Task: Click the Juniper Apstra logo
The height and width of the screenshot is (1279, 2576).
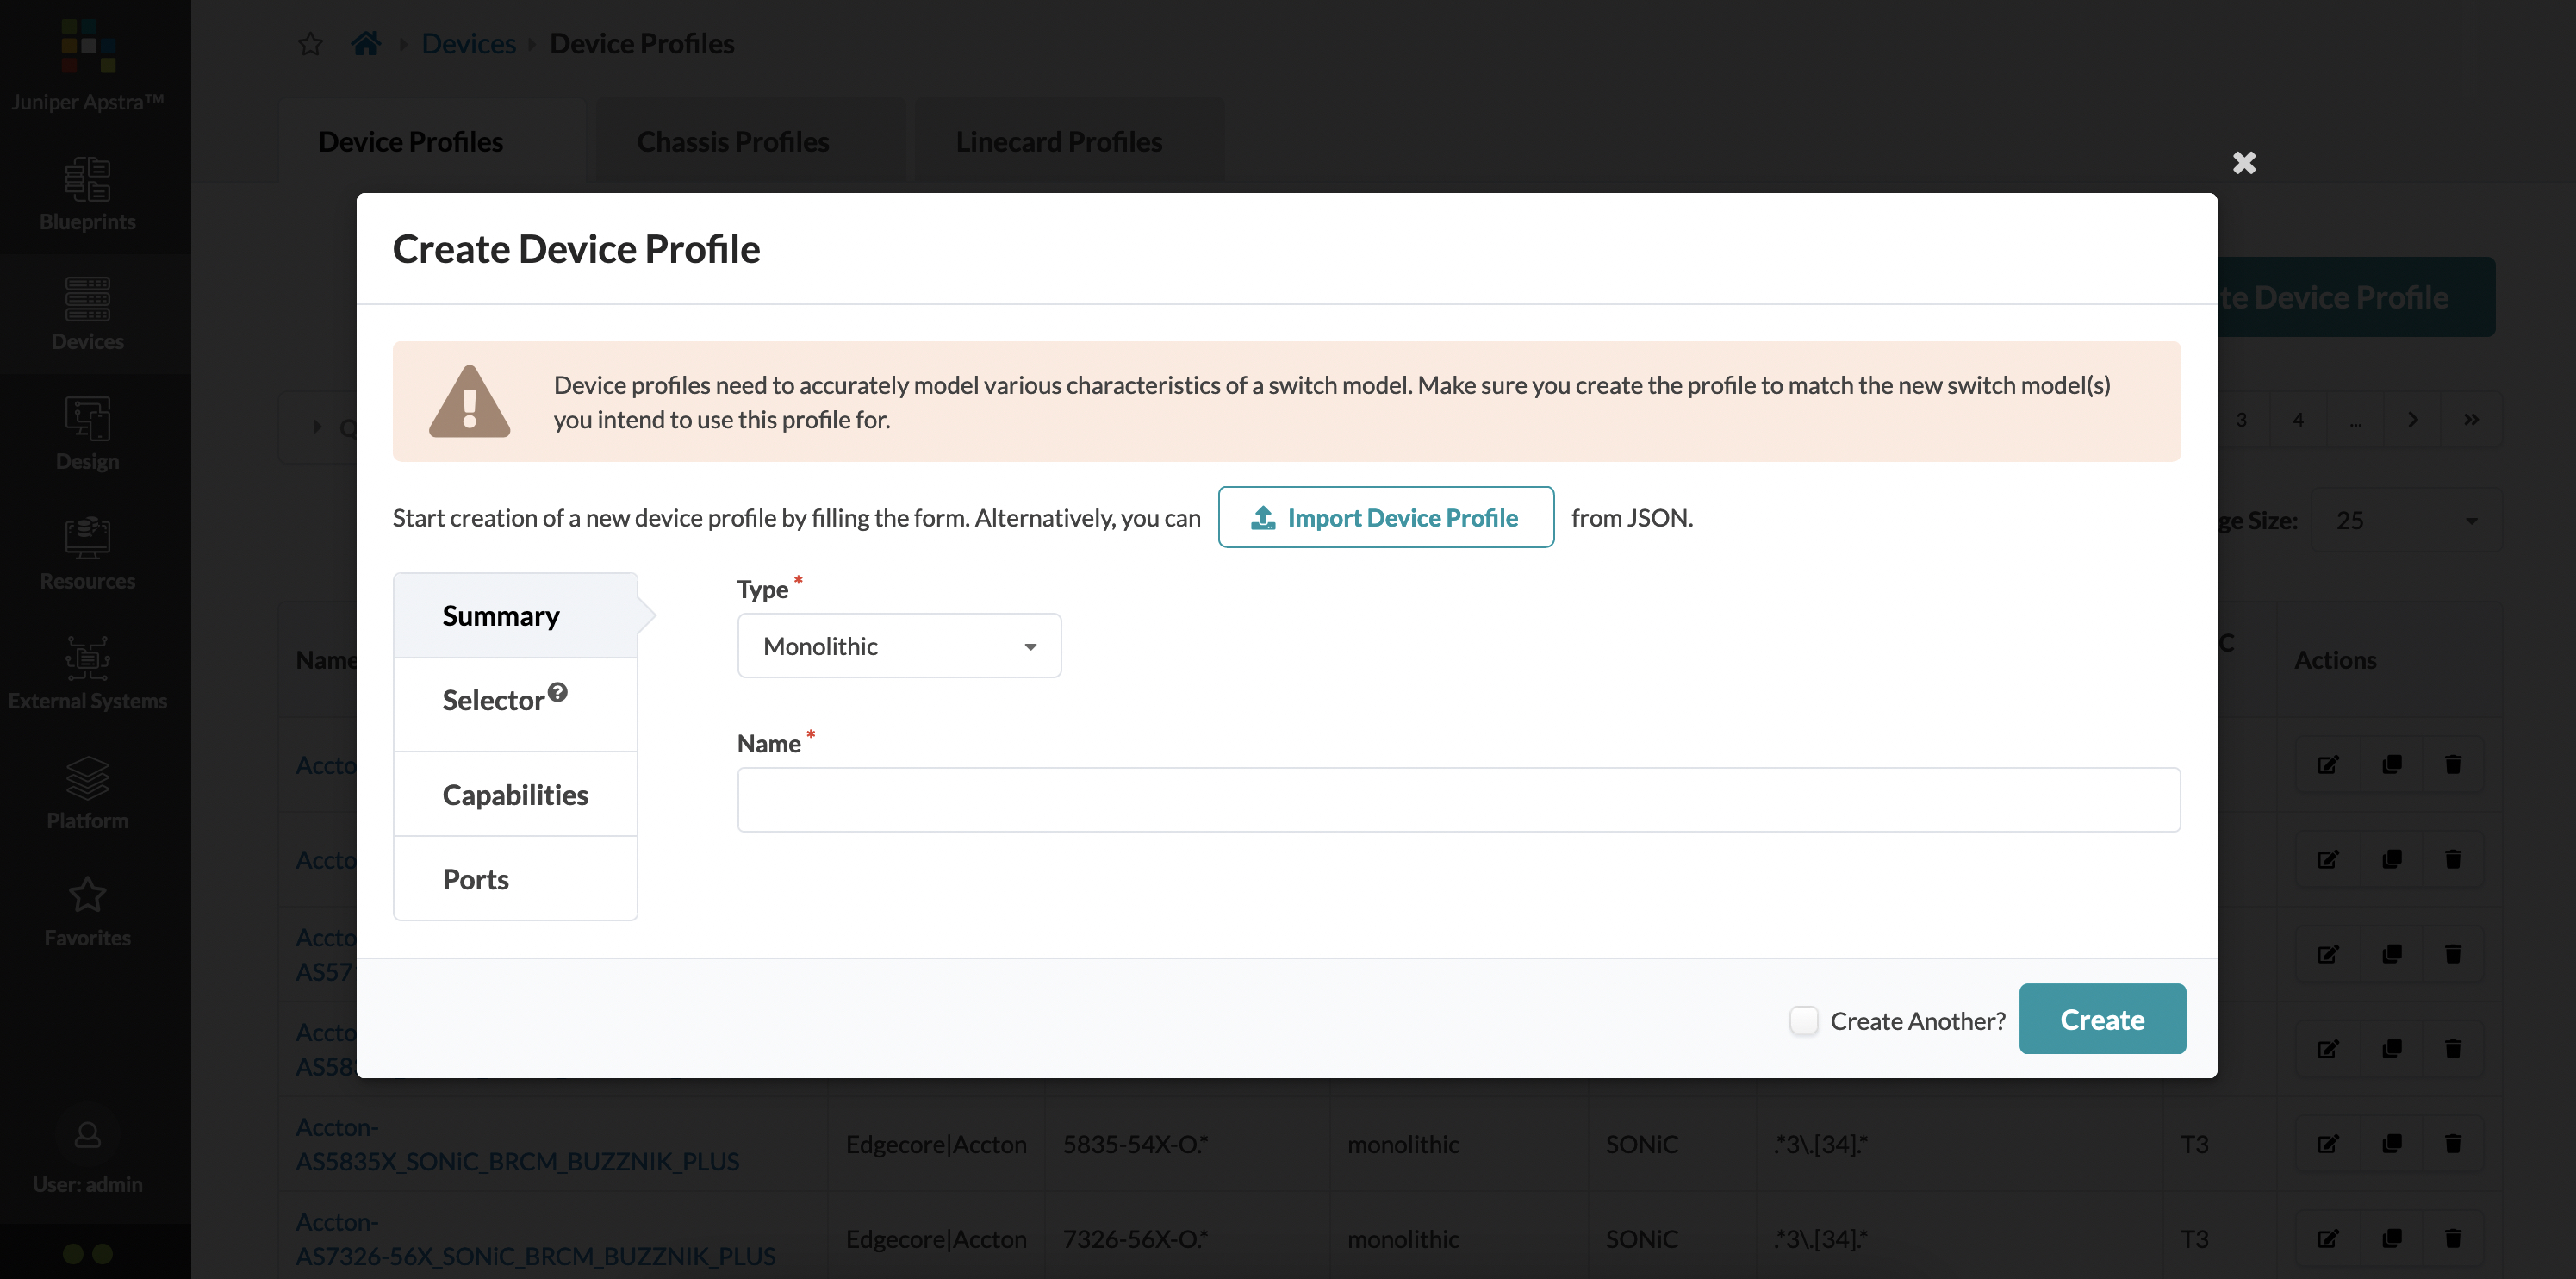Action: pos(88,46)
